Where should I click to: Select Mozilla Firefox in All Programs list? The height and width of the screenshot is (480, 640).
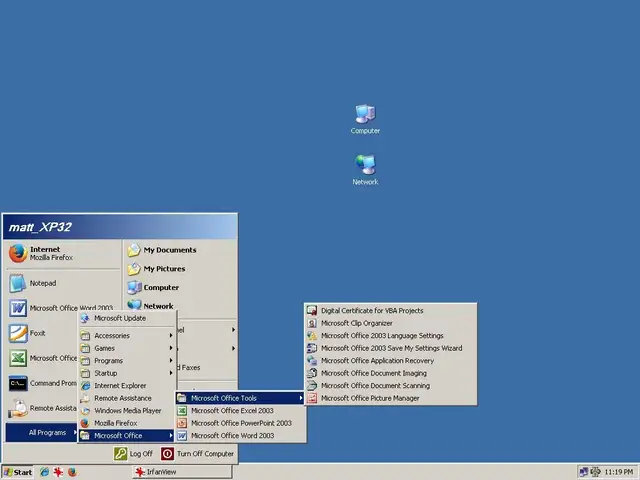(x=127, y=423)
